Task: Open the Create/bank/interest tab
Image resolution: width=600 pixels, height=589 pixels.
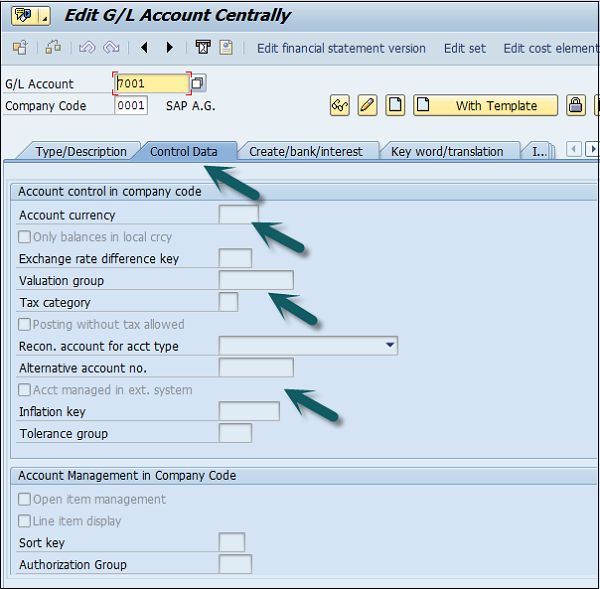Action: [306, 152]
